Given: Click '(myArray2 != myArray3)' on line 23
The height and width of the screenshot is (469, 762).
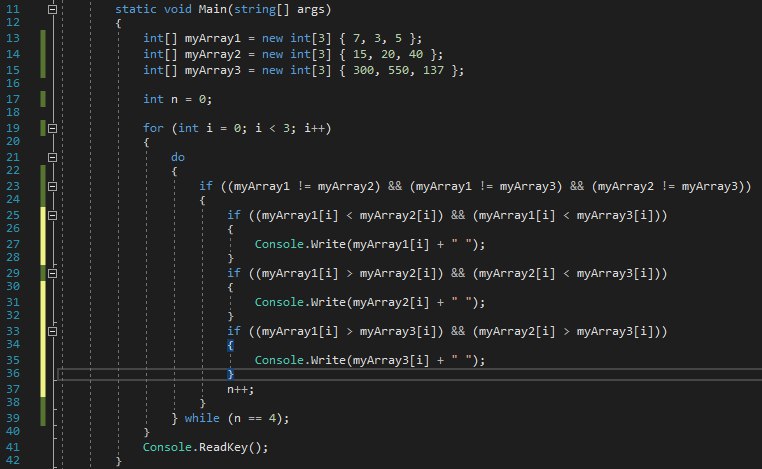Looking at the screenshot, I should point(668,186).
